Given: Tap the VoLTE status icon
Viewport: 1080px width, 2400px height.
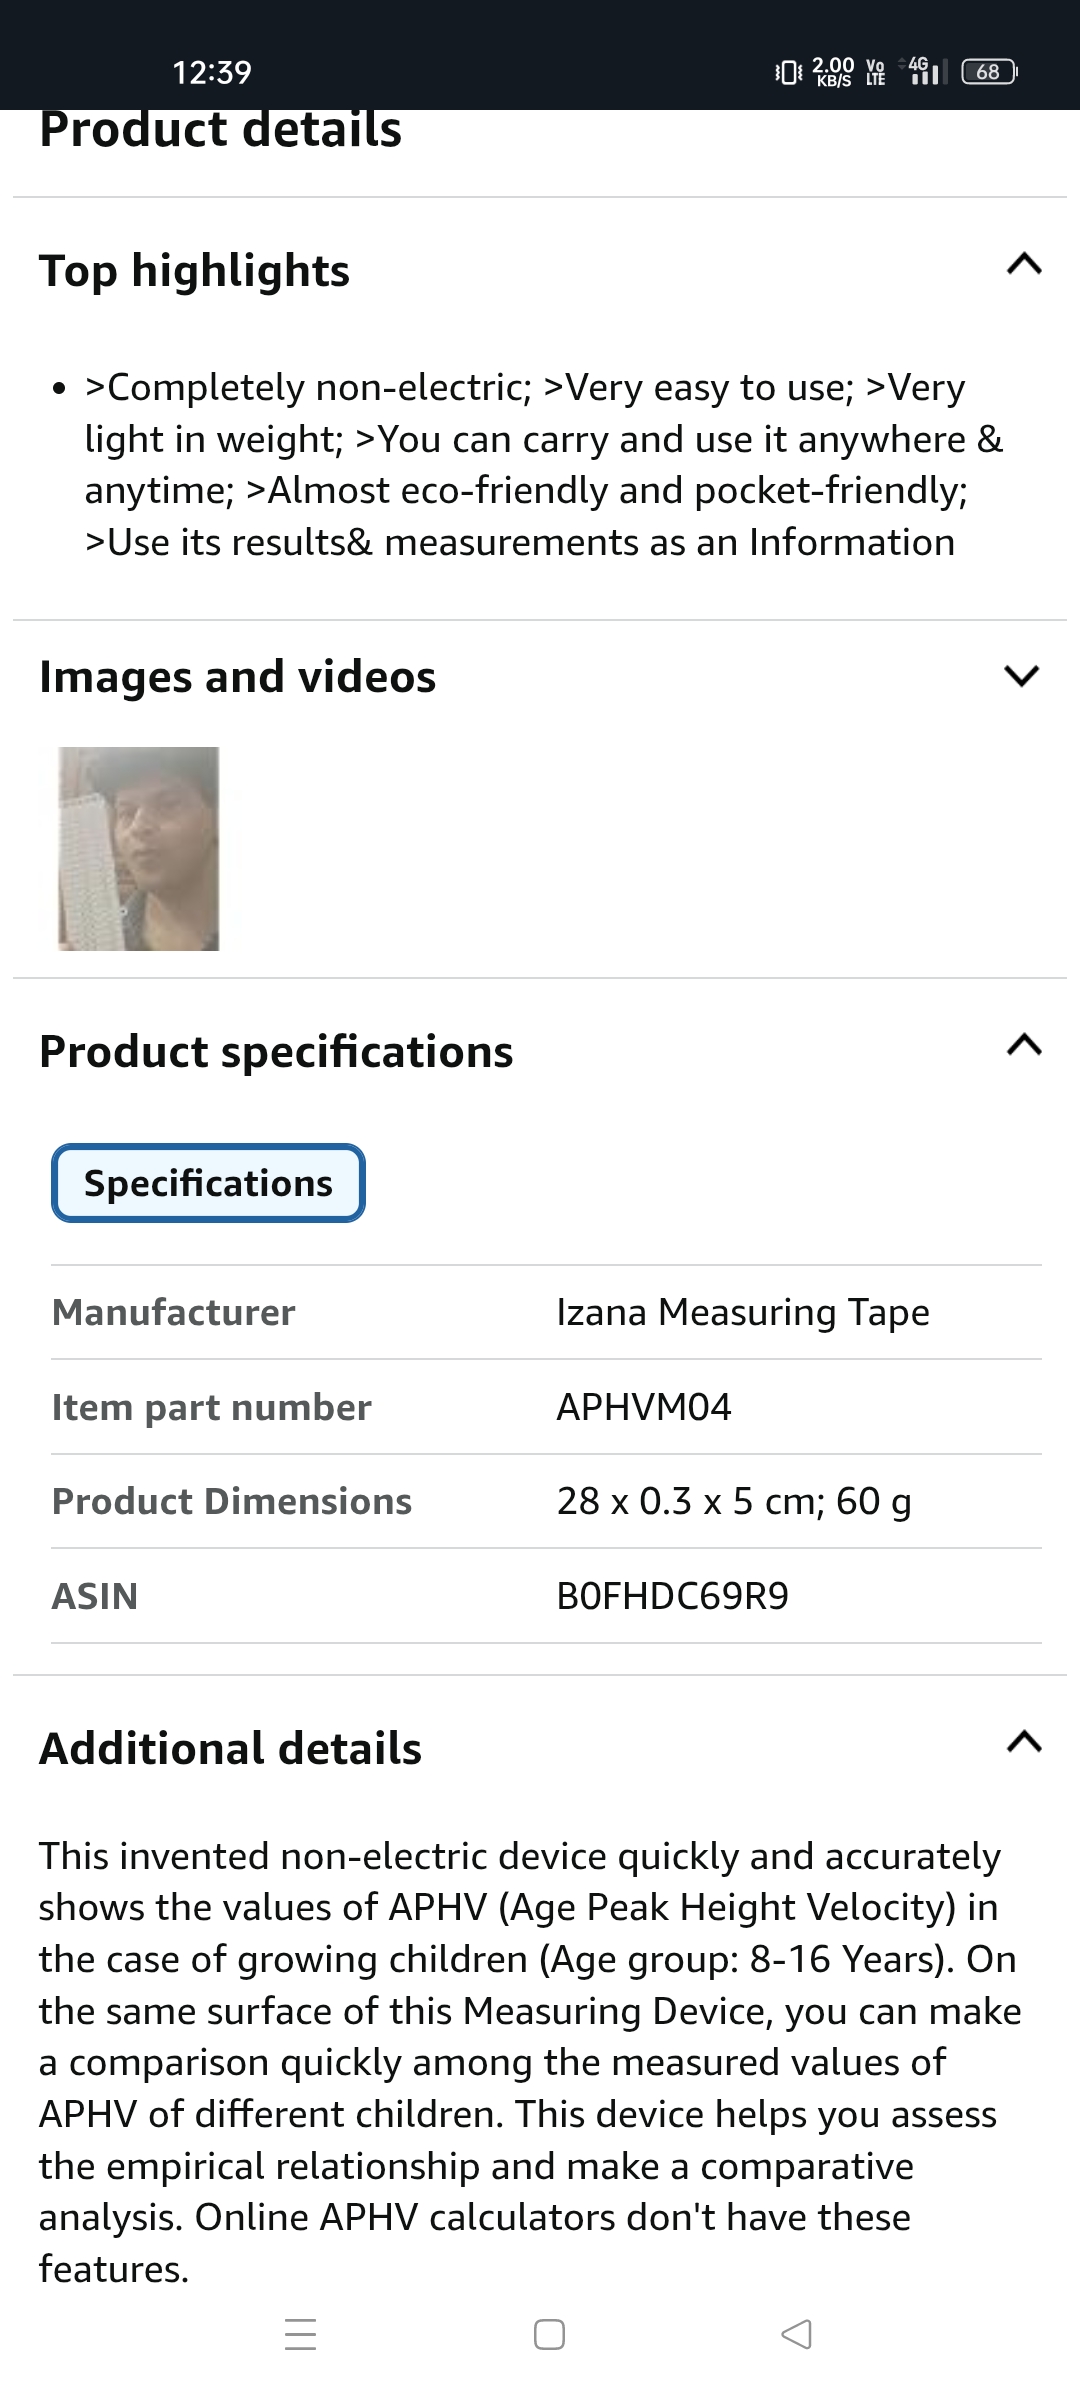Looking at the screenshot, I should pos(876,72).
